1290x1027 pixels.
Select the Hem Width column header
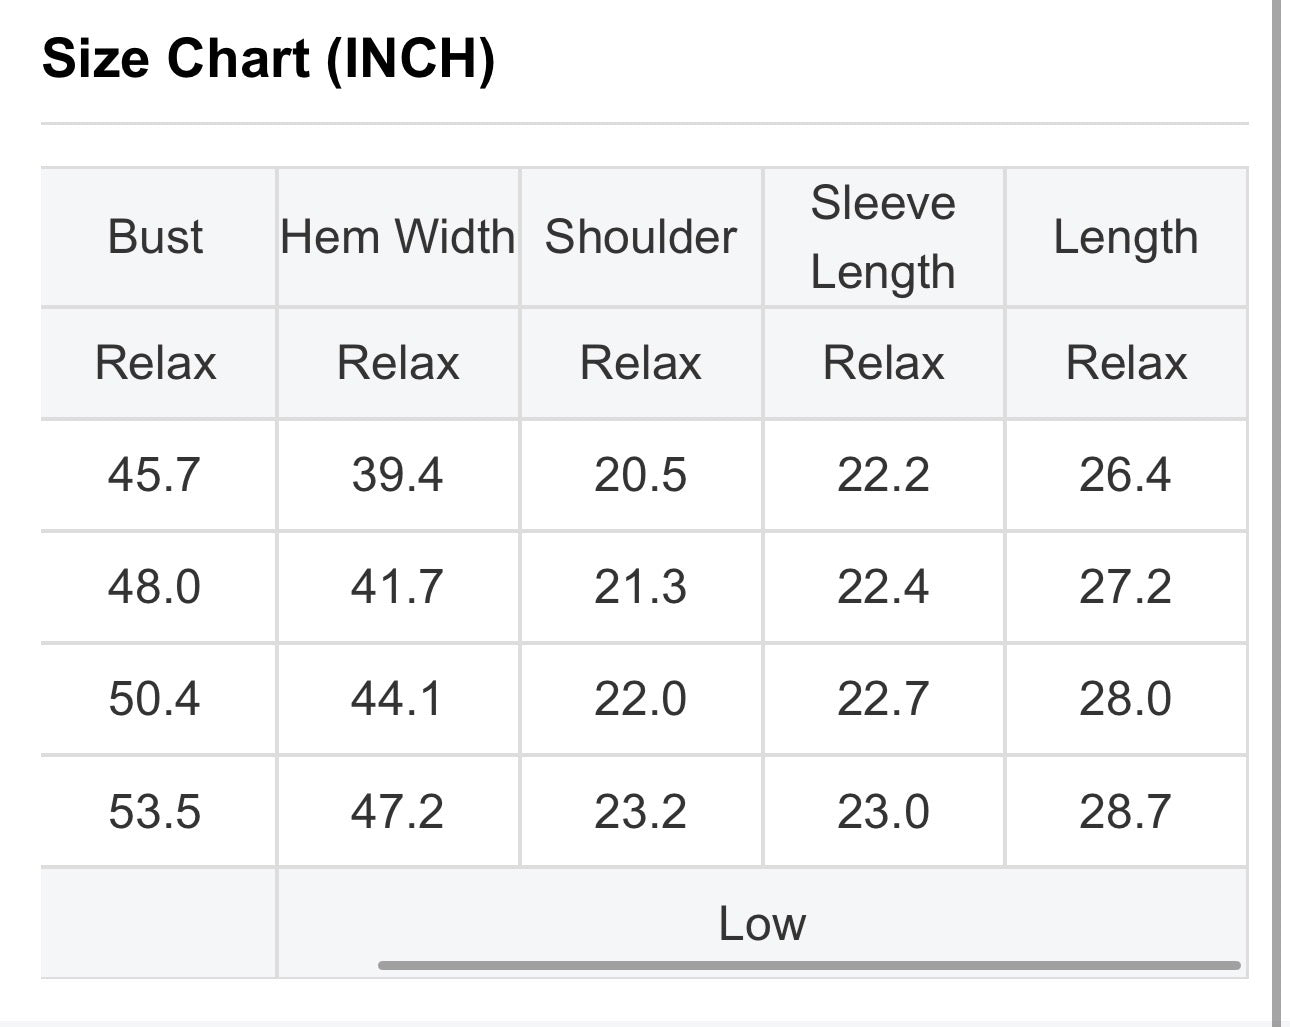coord(398,238)
